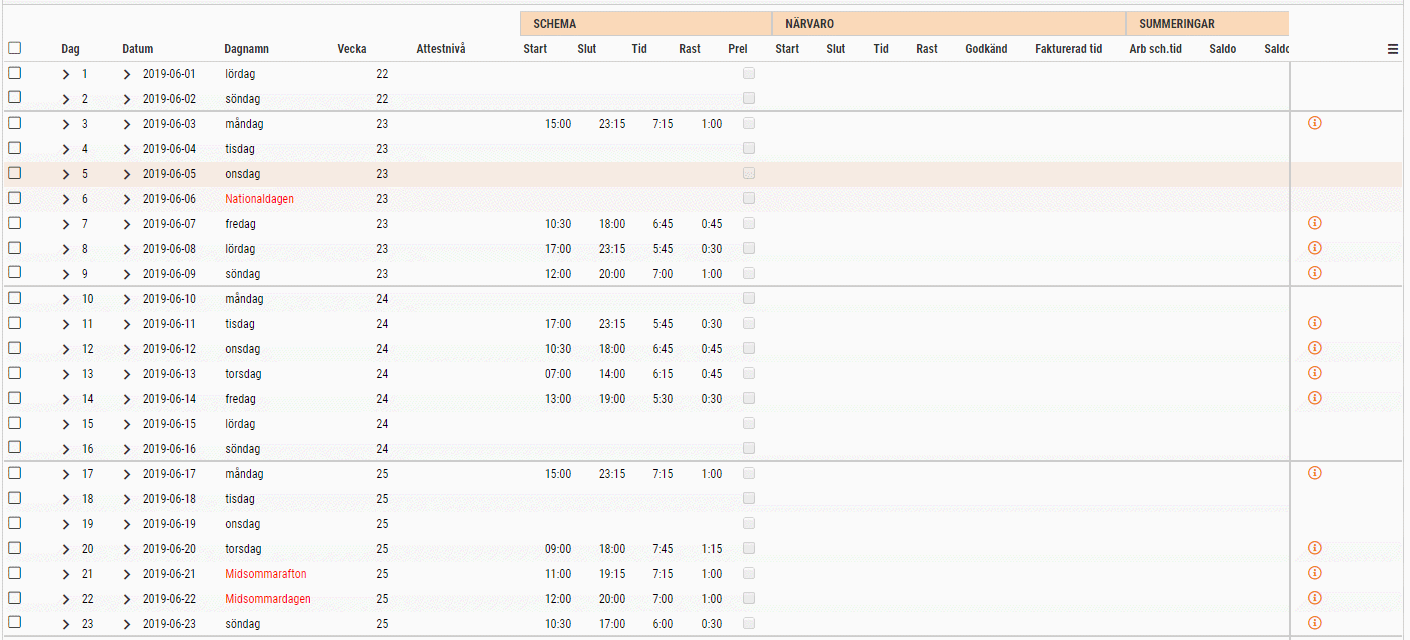Click the SCHEMA column group header
The image size is (1410, 640).
[645, 23]
